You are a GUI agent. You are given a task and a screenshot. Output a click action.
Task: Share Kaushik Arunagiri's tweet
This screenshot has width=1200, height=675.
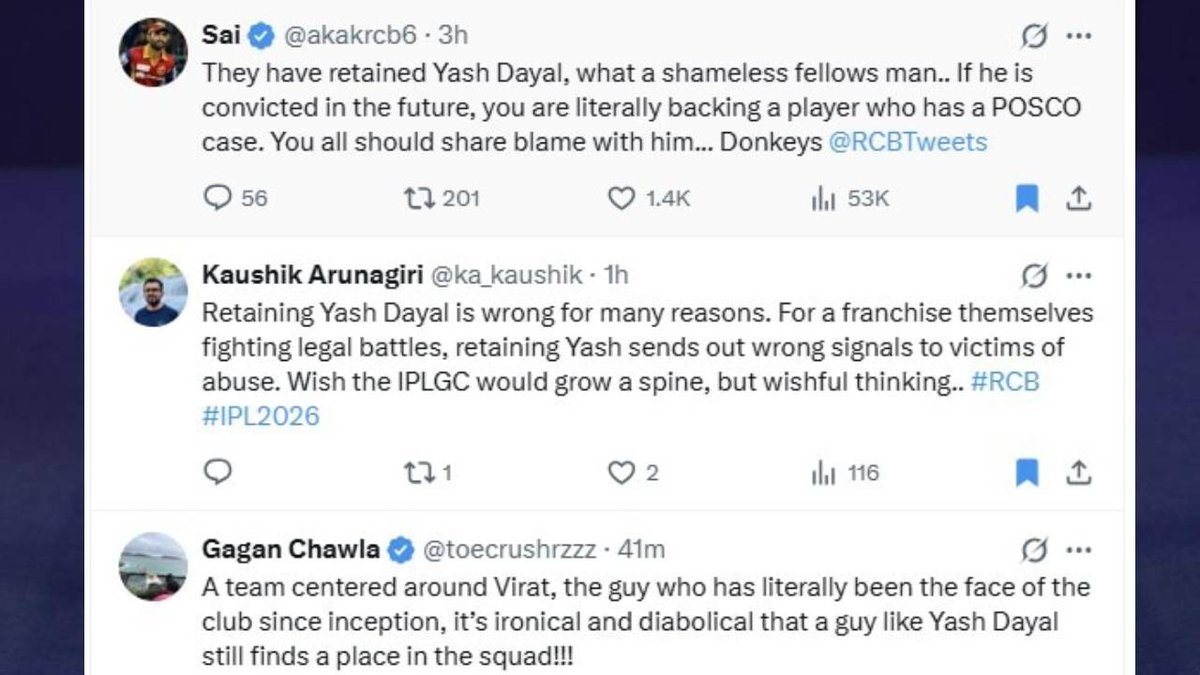pyautogui.click(x=1078, y=472)
